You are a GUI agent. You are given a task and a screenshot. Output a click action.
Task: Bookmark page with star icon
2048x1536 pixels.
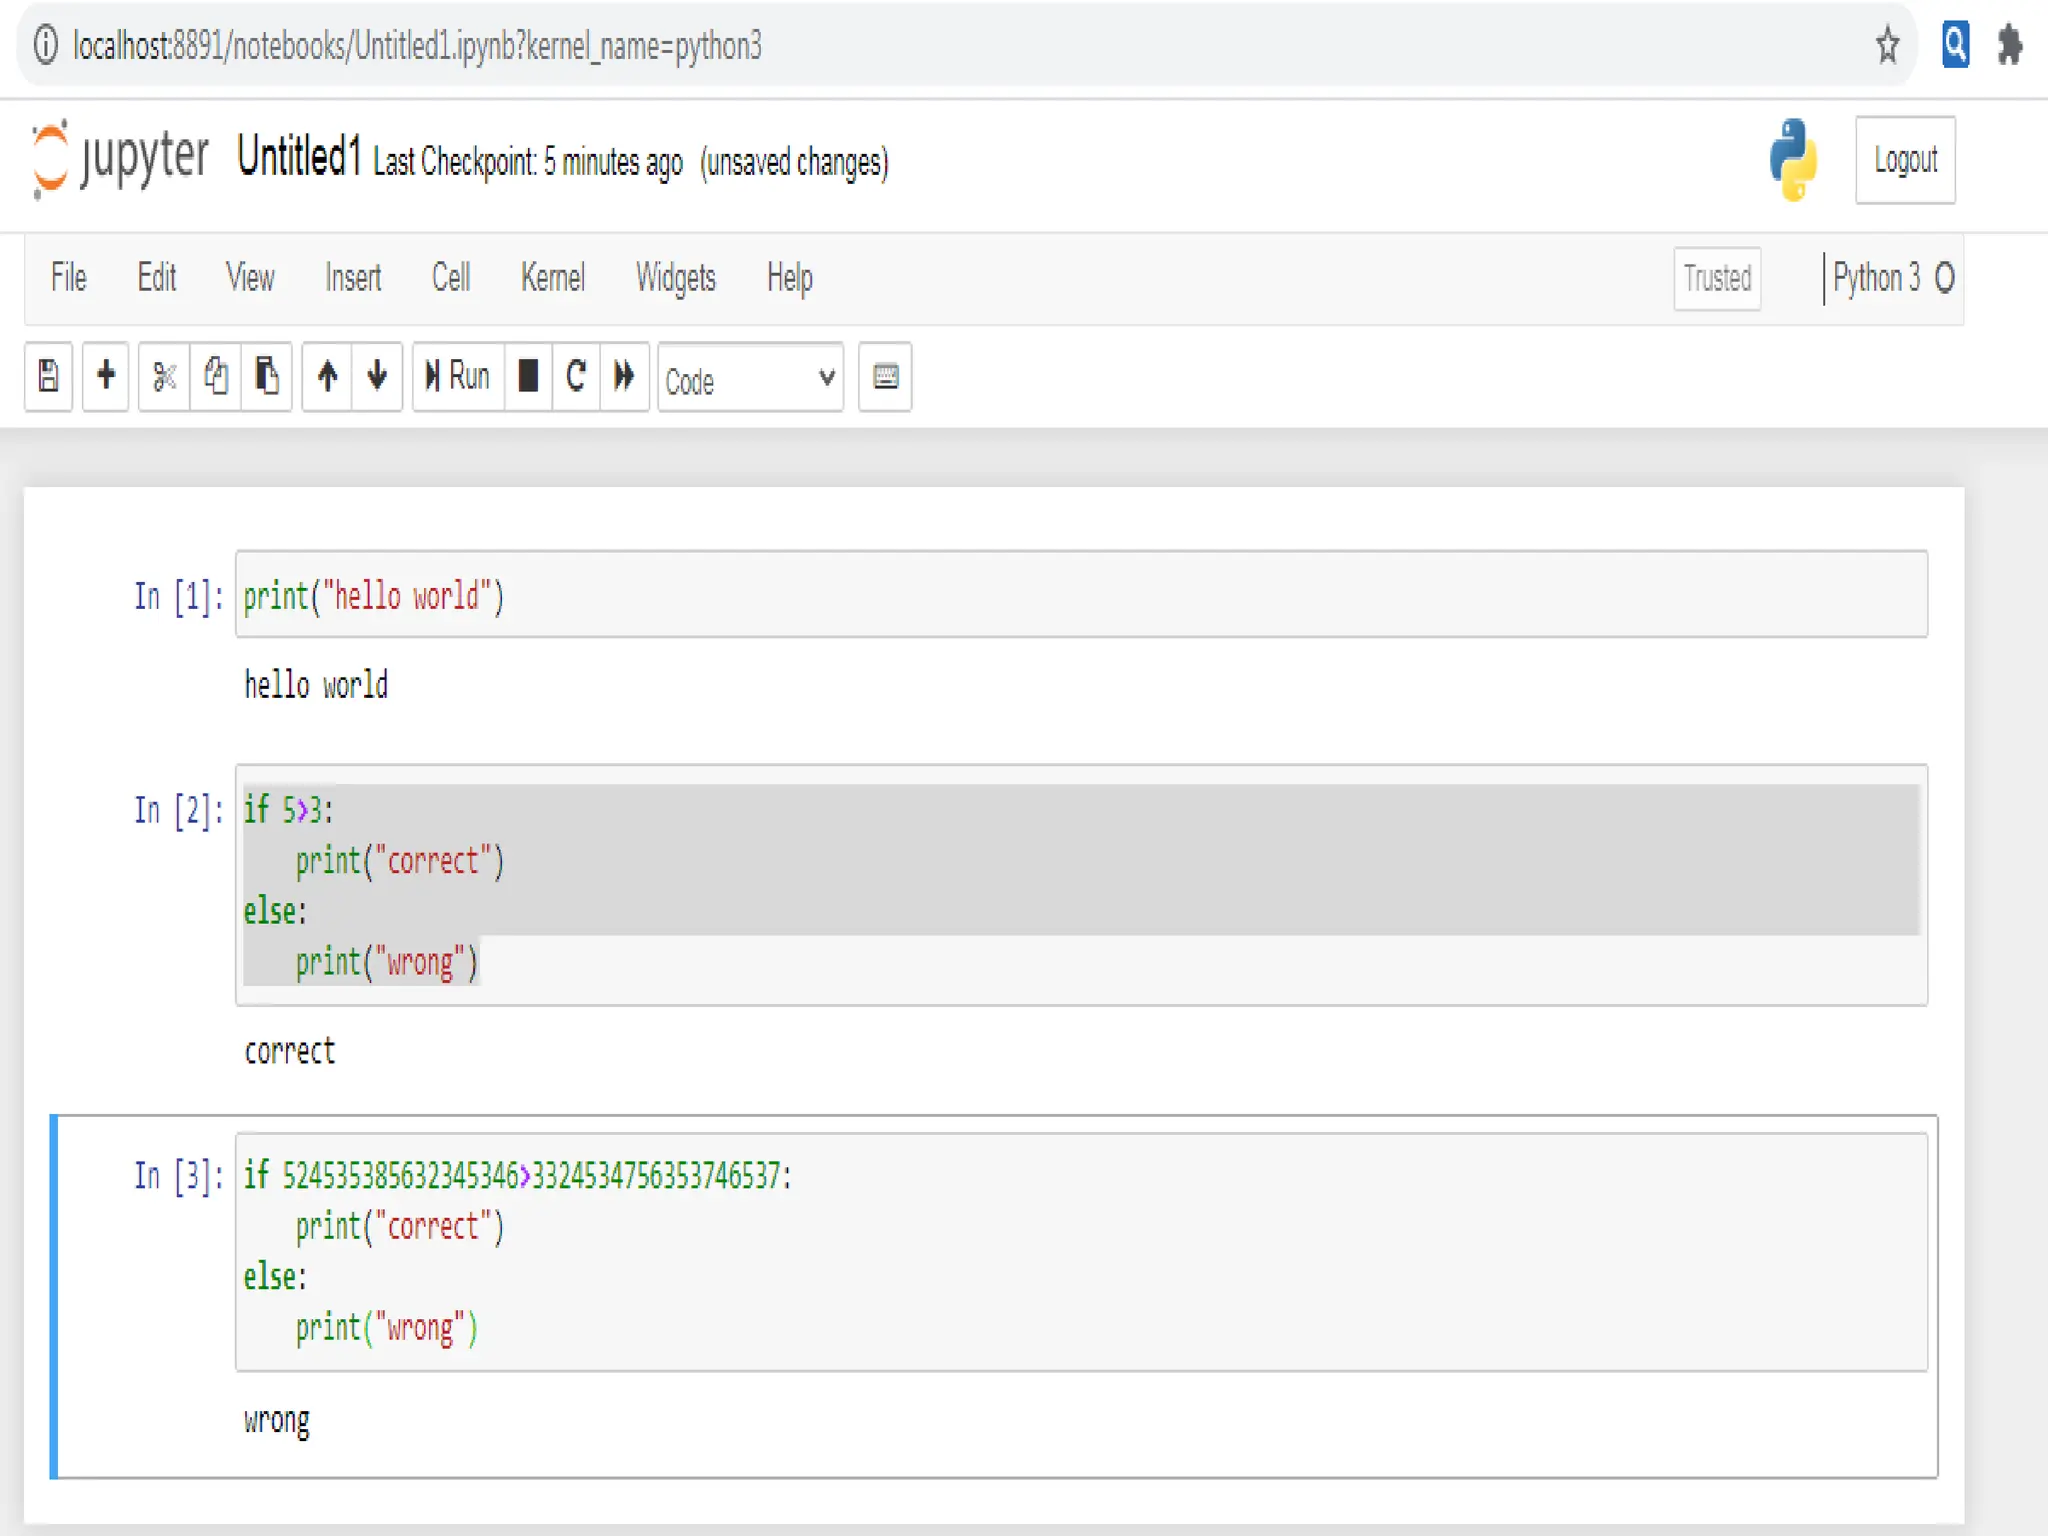[x=1887, y=46]
